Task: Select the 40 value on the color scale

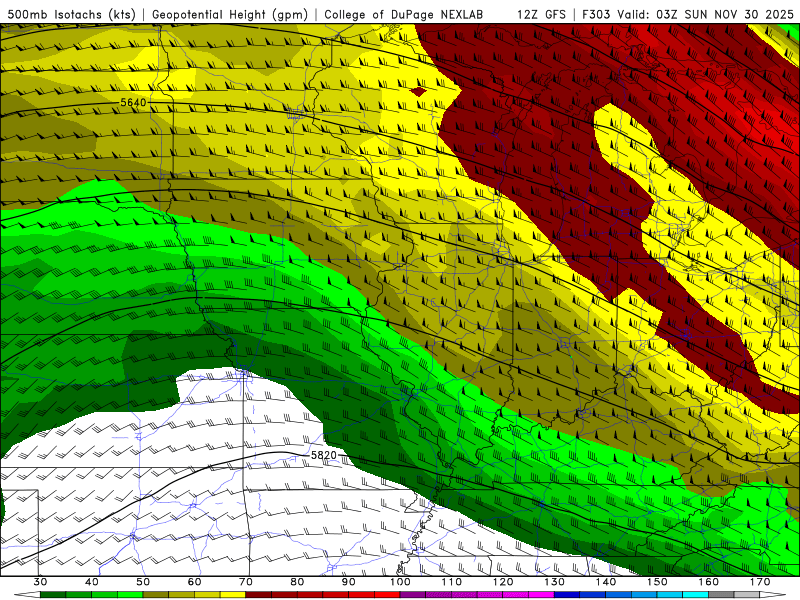Action: click(92, 582)
